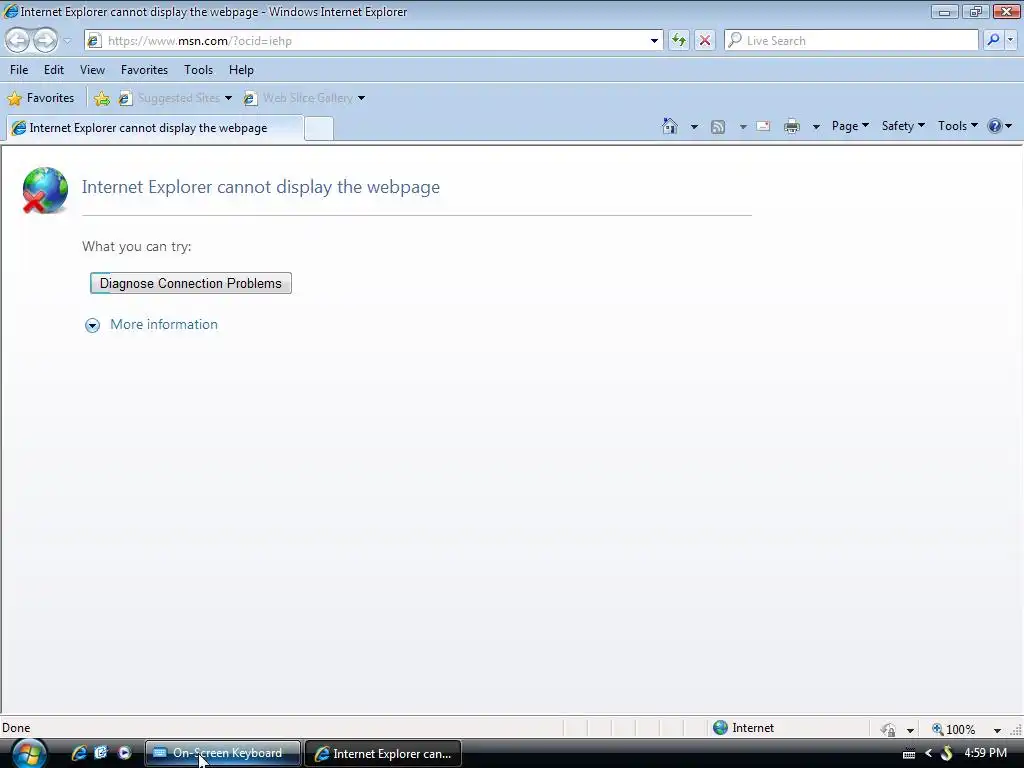
Task: Expand the Web Slice Gallery dropdown arrow
Action: [x=361, y=98]
